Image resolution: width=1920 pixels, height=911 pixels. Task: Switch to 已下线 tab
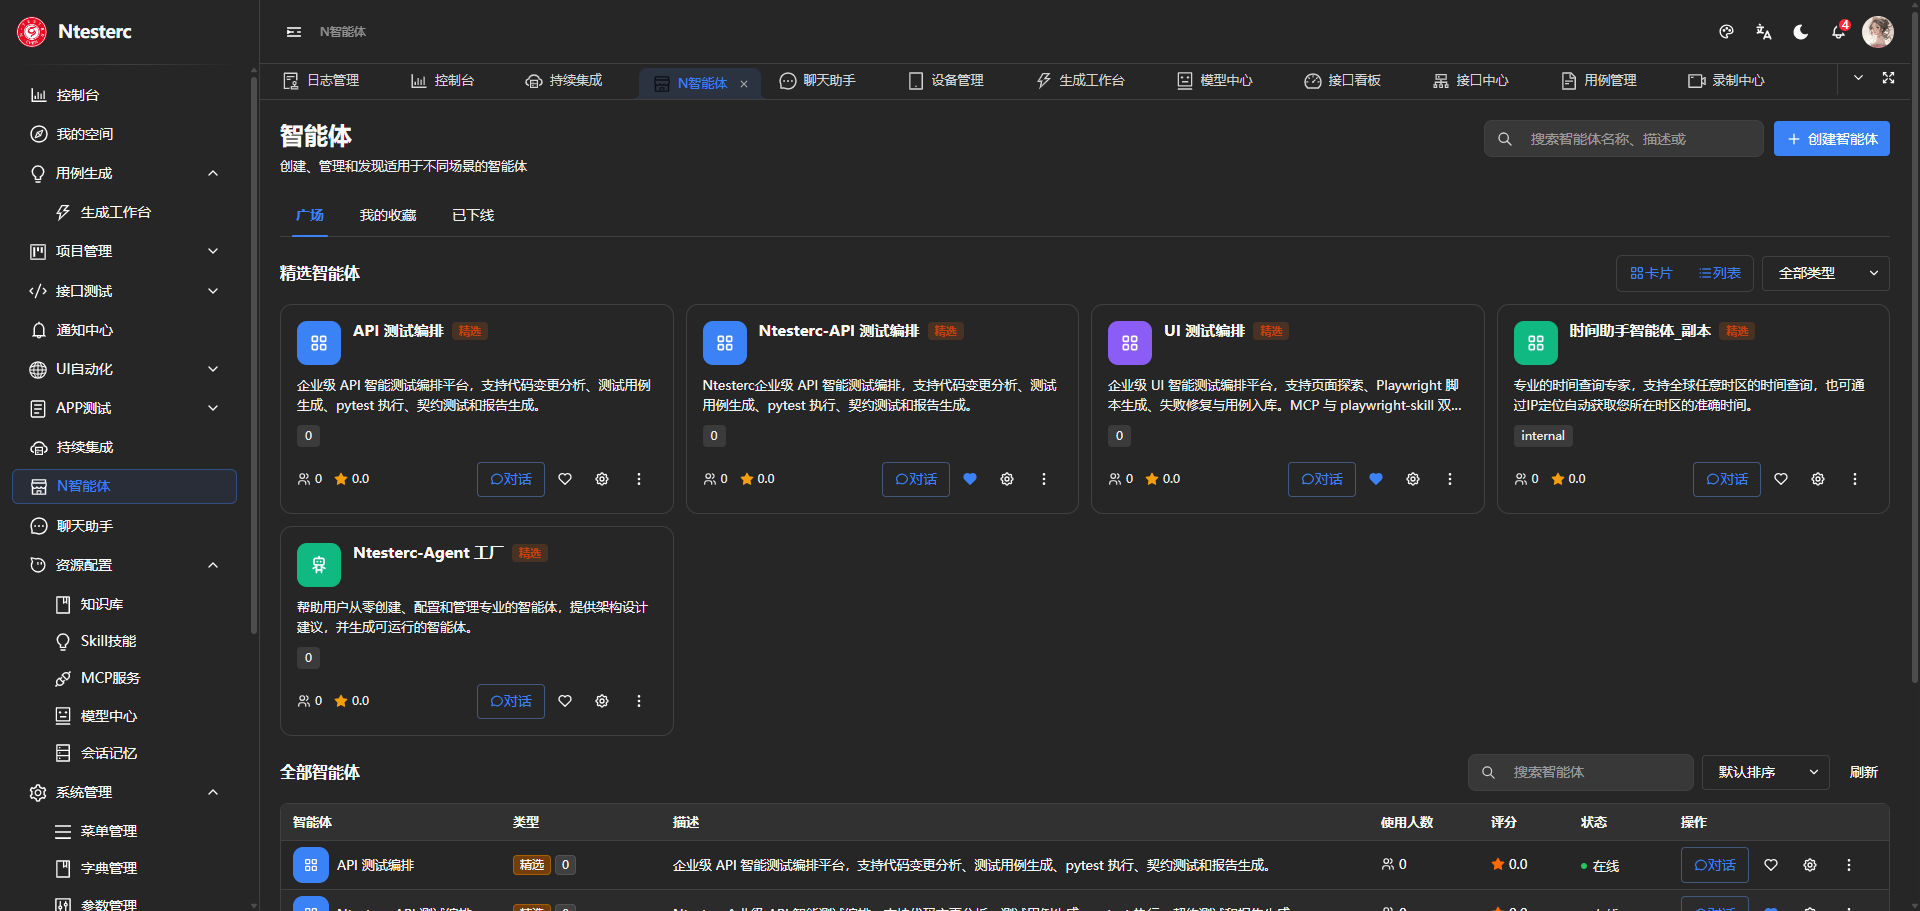(x=473, y=215)
